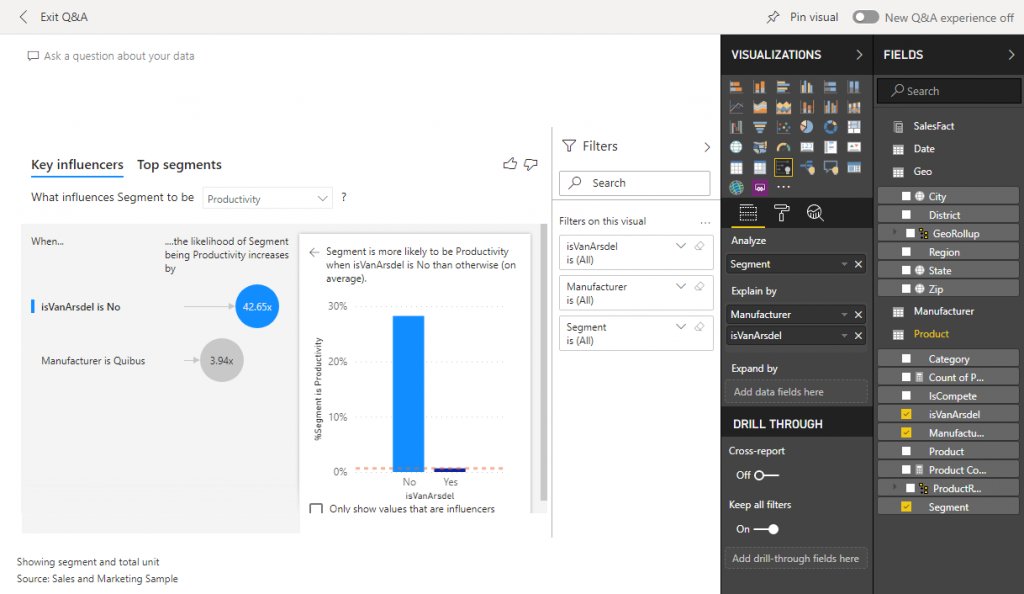Viewport: 1024px width, 594px height.
Task: Select the pie chart visualization icon
Action: click(807, 125)
